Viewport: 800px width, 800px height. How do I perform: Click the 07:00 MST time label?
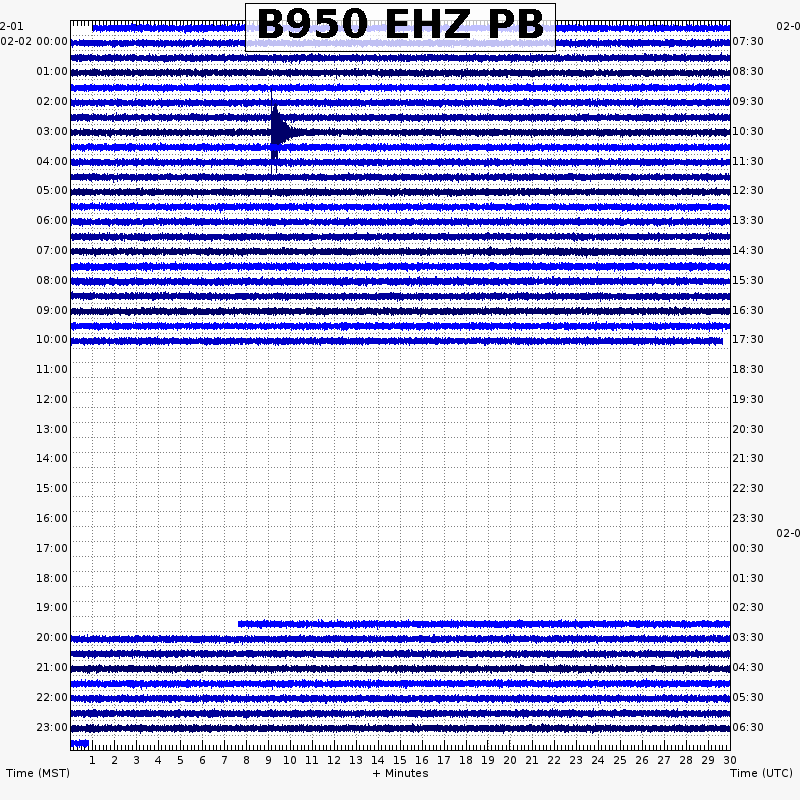(x=52, y=251)
